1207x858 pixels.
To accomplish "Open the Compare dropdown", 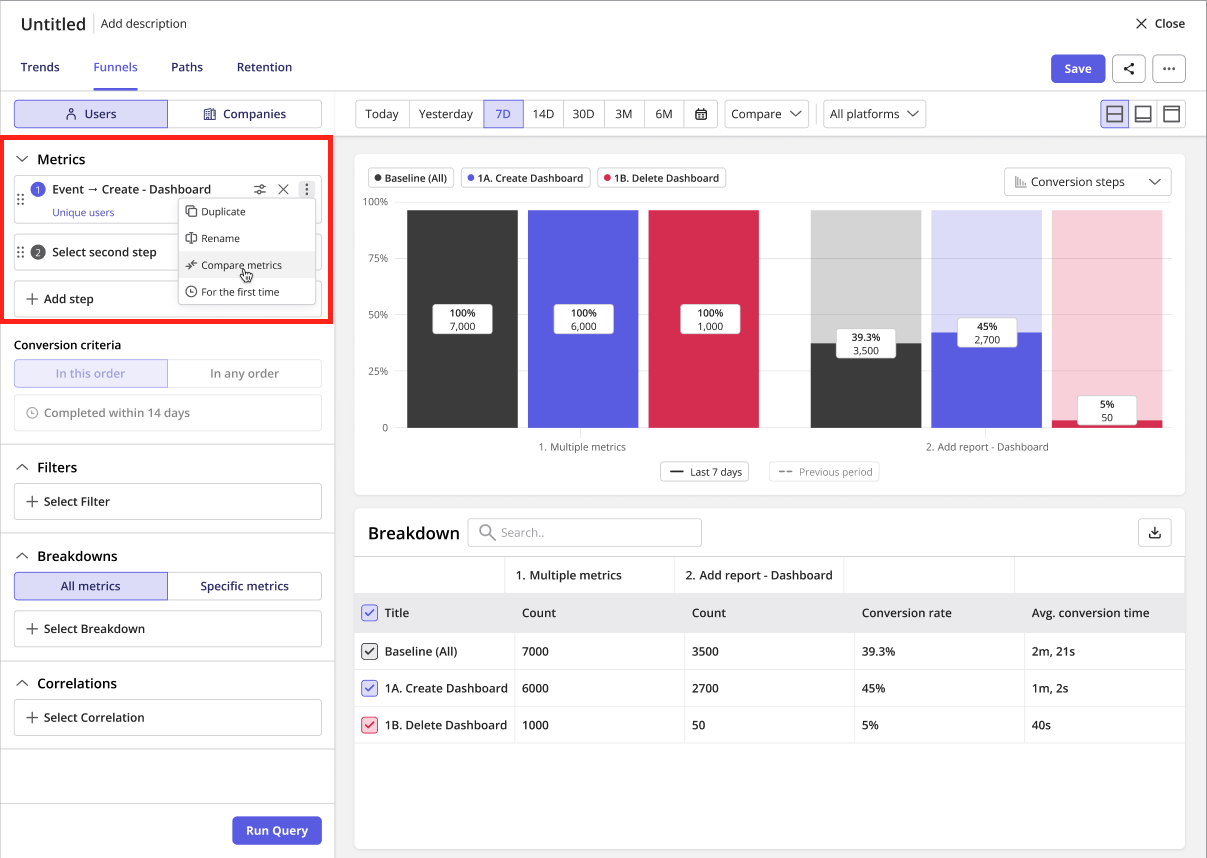I will (767, 114).
